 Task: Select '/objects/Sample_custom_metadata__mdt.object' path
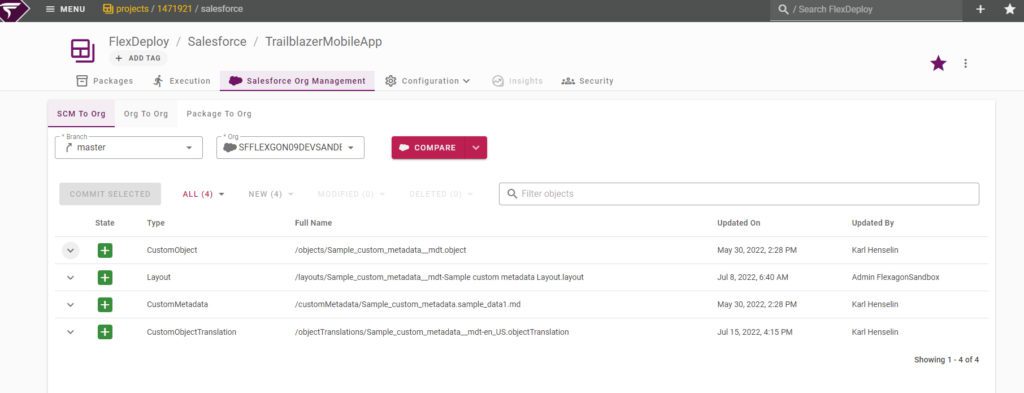(x=380, y=250)
